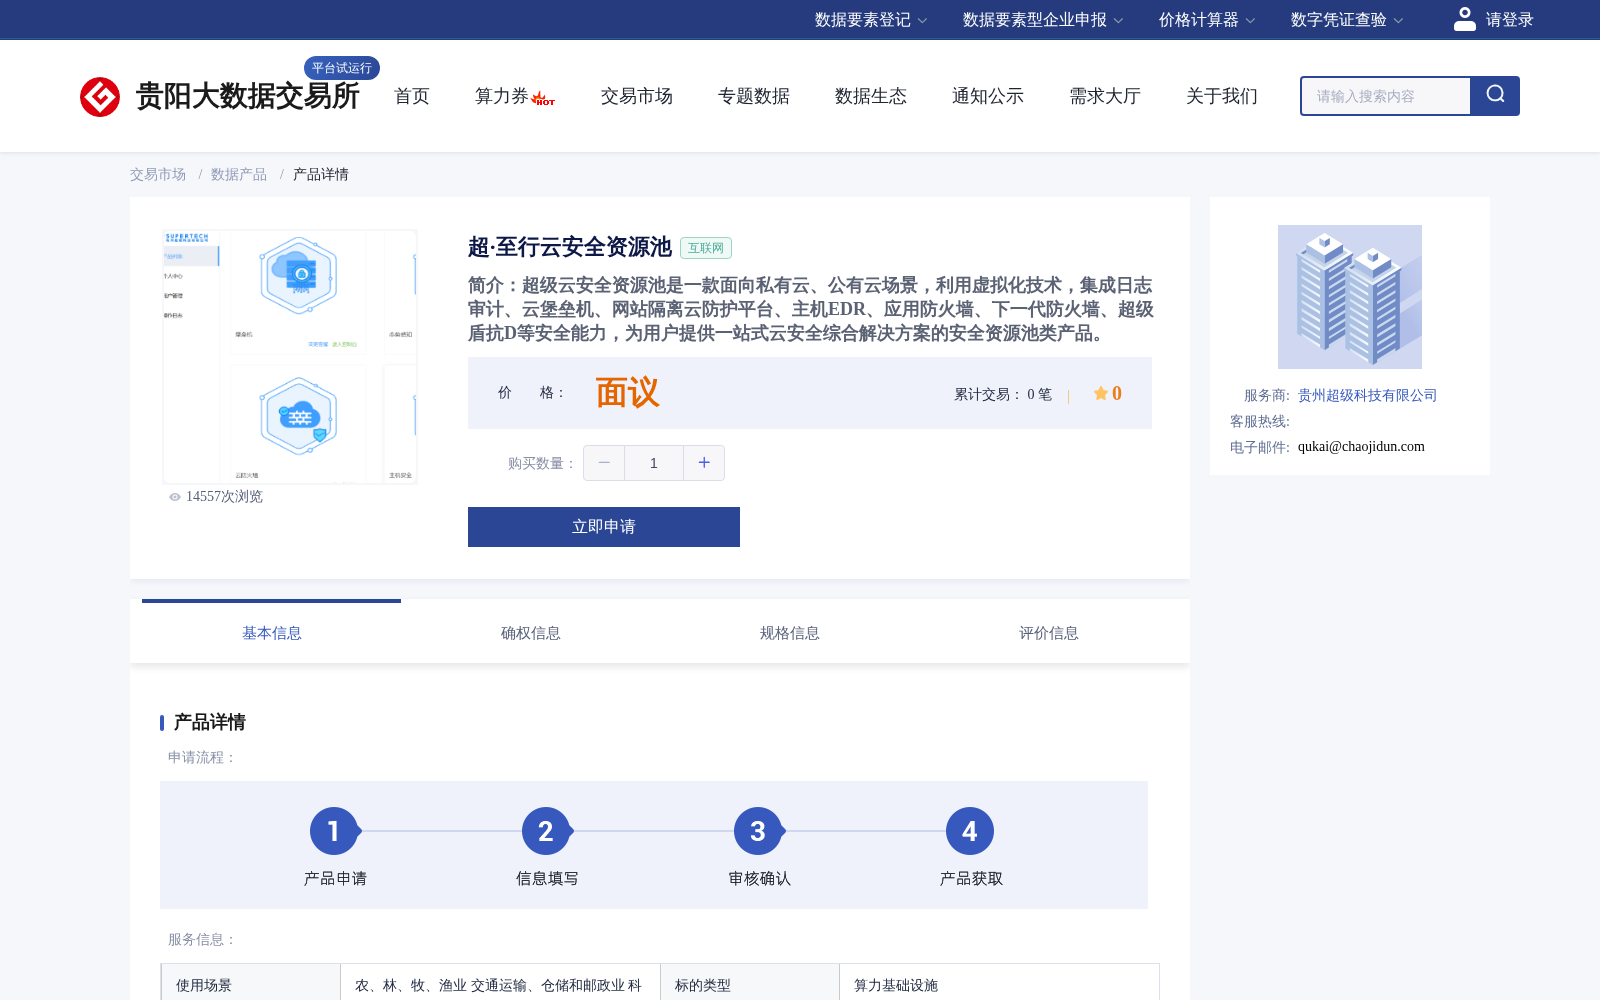Click the Guiyang Big Data Exchange logo icon
1600x1000 pixels.
(100, 97)
